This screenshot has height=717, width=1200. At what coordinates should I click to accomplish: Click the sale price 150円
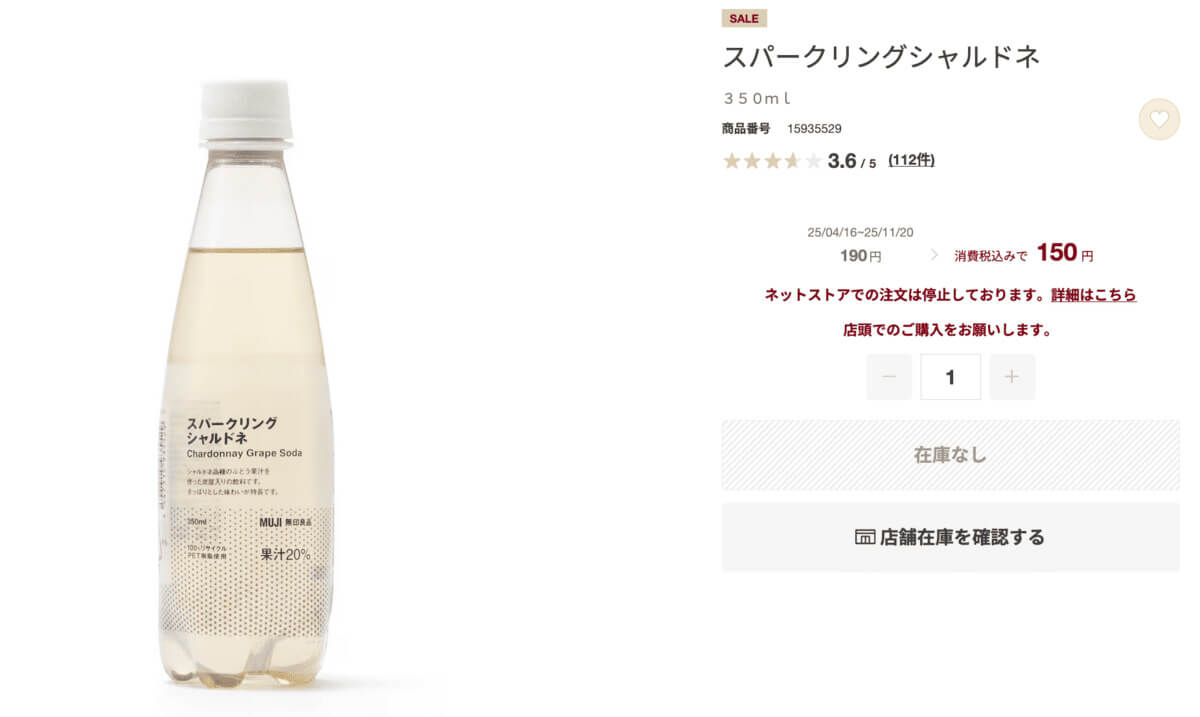(x=1065, y=253)
